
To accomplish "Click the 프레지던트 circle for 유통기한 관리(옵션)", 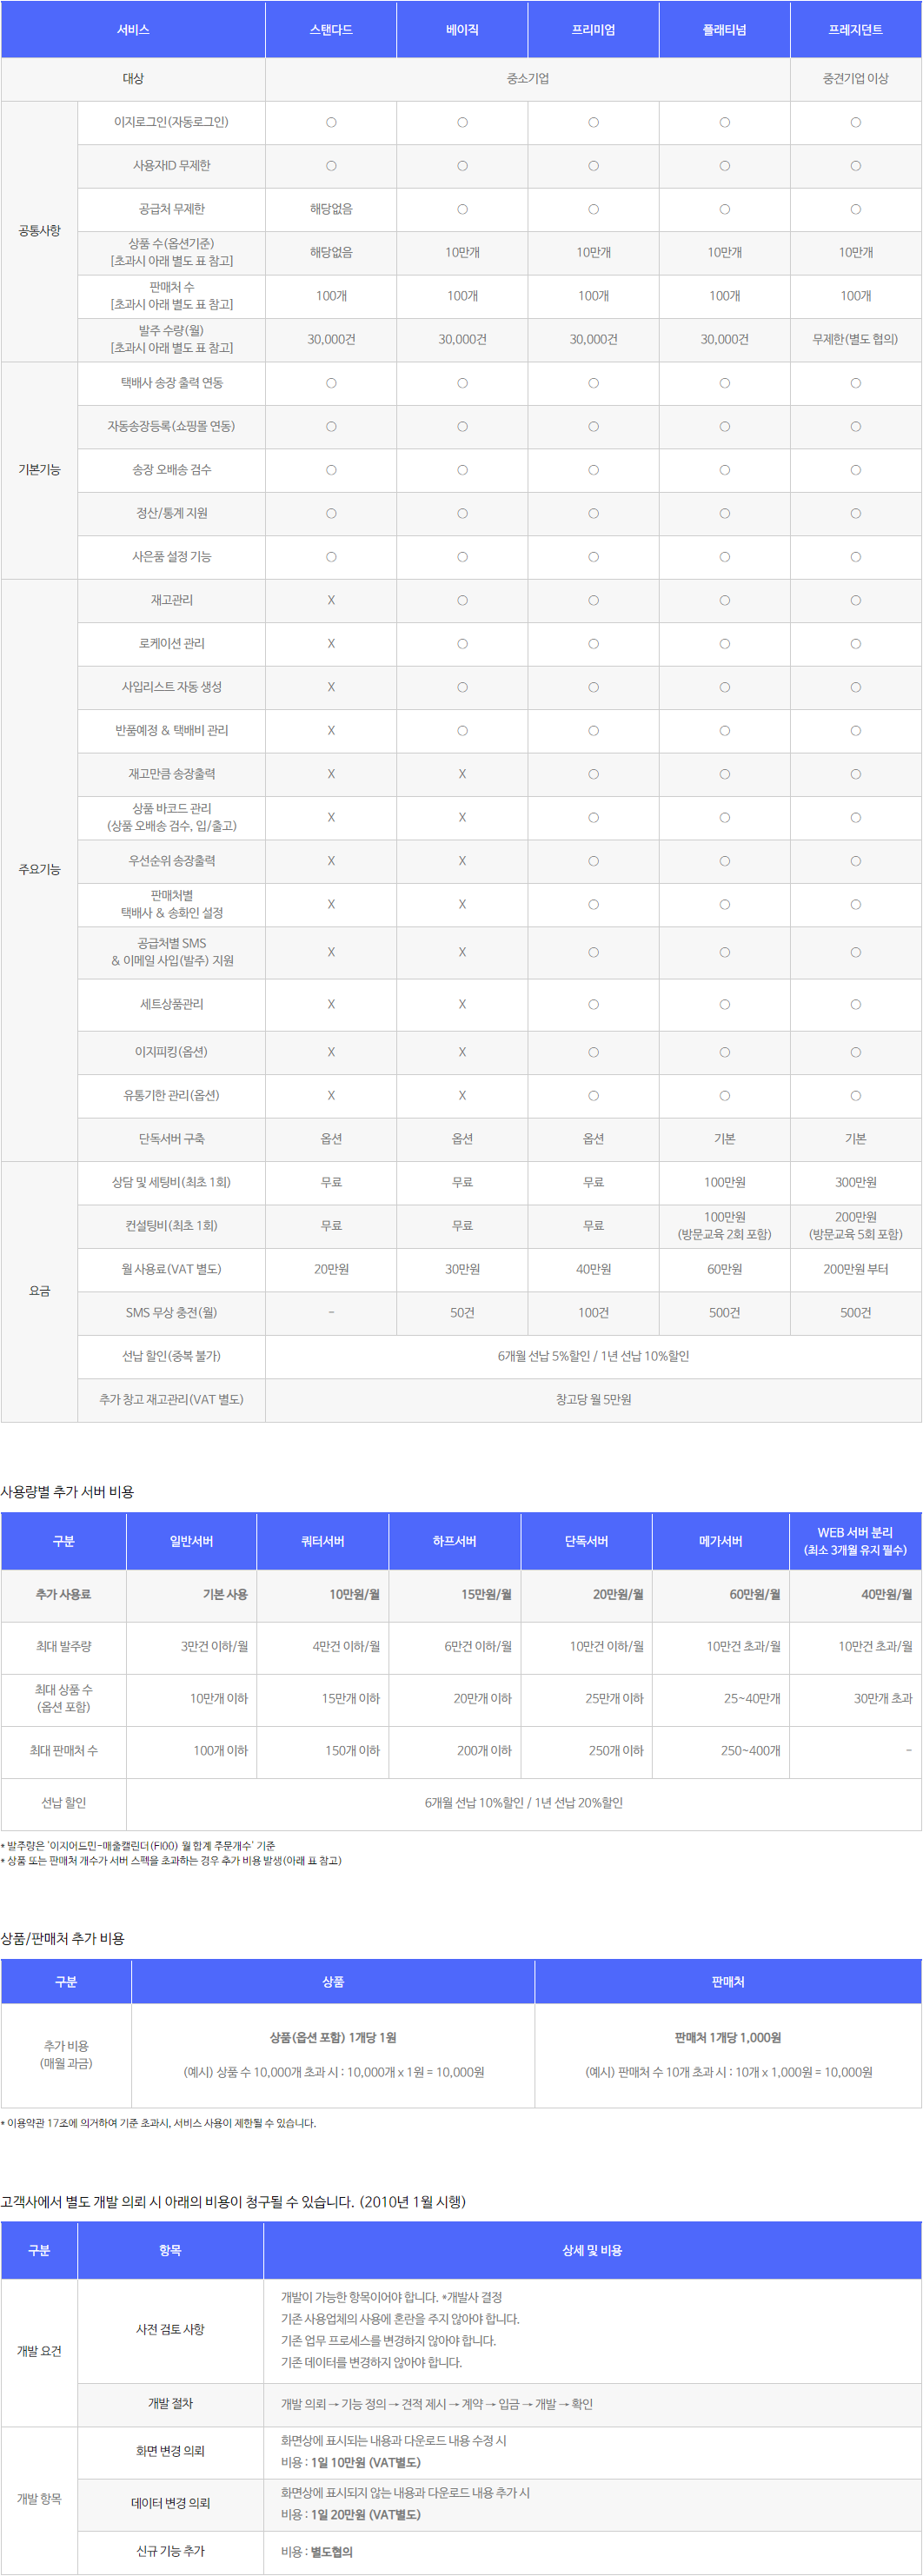I will pyautogui.click(x=855, y=1095).
